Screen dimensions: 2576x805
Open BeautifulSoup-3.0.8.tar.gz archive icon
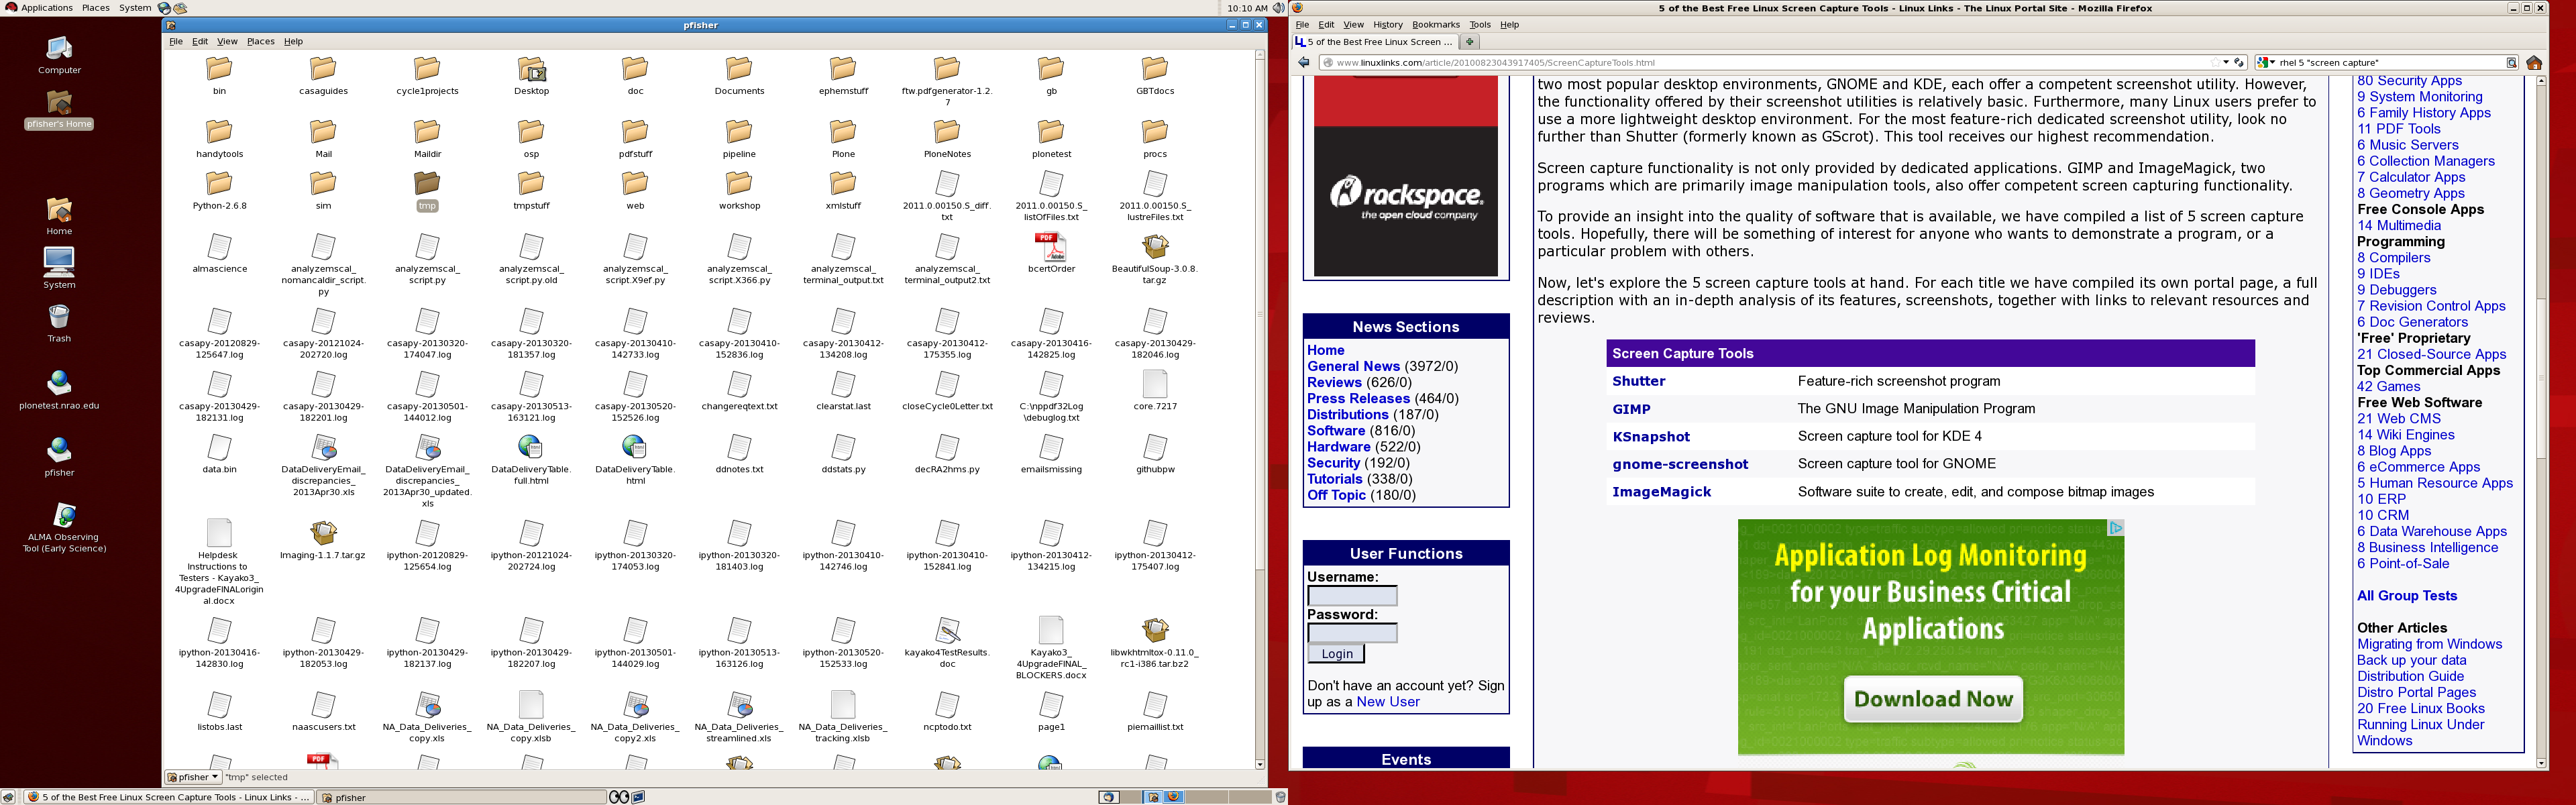tap(1154, 246)
